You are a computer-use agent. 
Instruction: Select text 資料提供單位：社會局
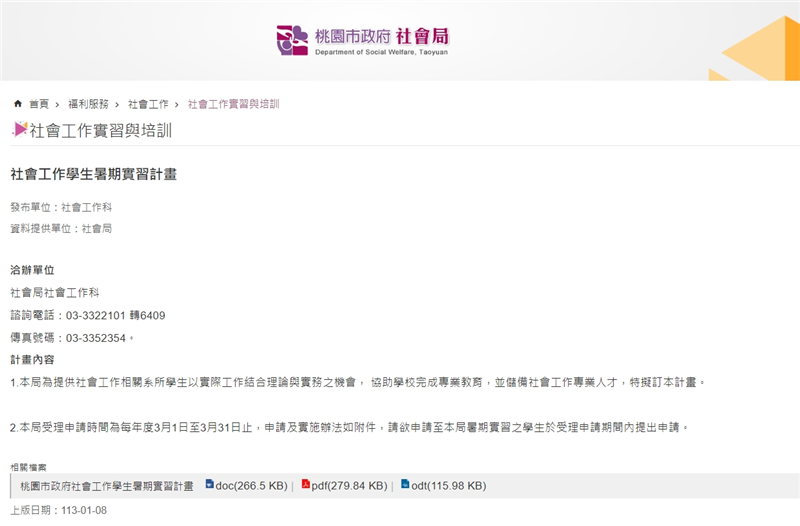[x=61, y=229]
